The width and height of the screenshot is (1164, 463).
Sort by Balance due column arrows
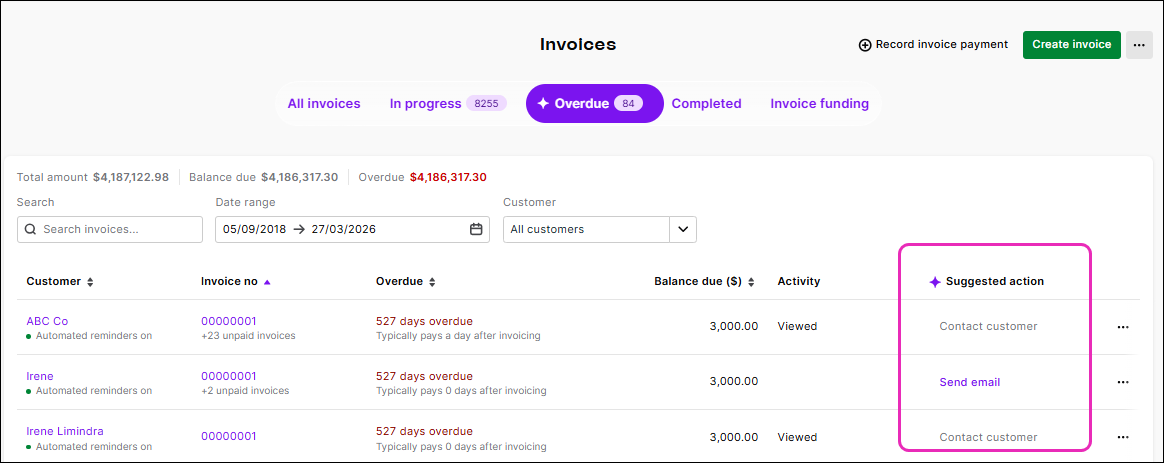751,282
